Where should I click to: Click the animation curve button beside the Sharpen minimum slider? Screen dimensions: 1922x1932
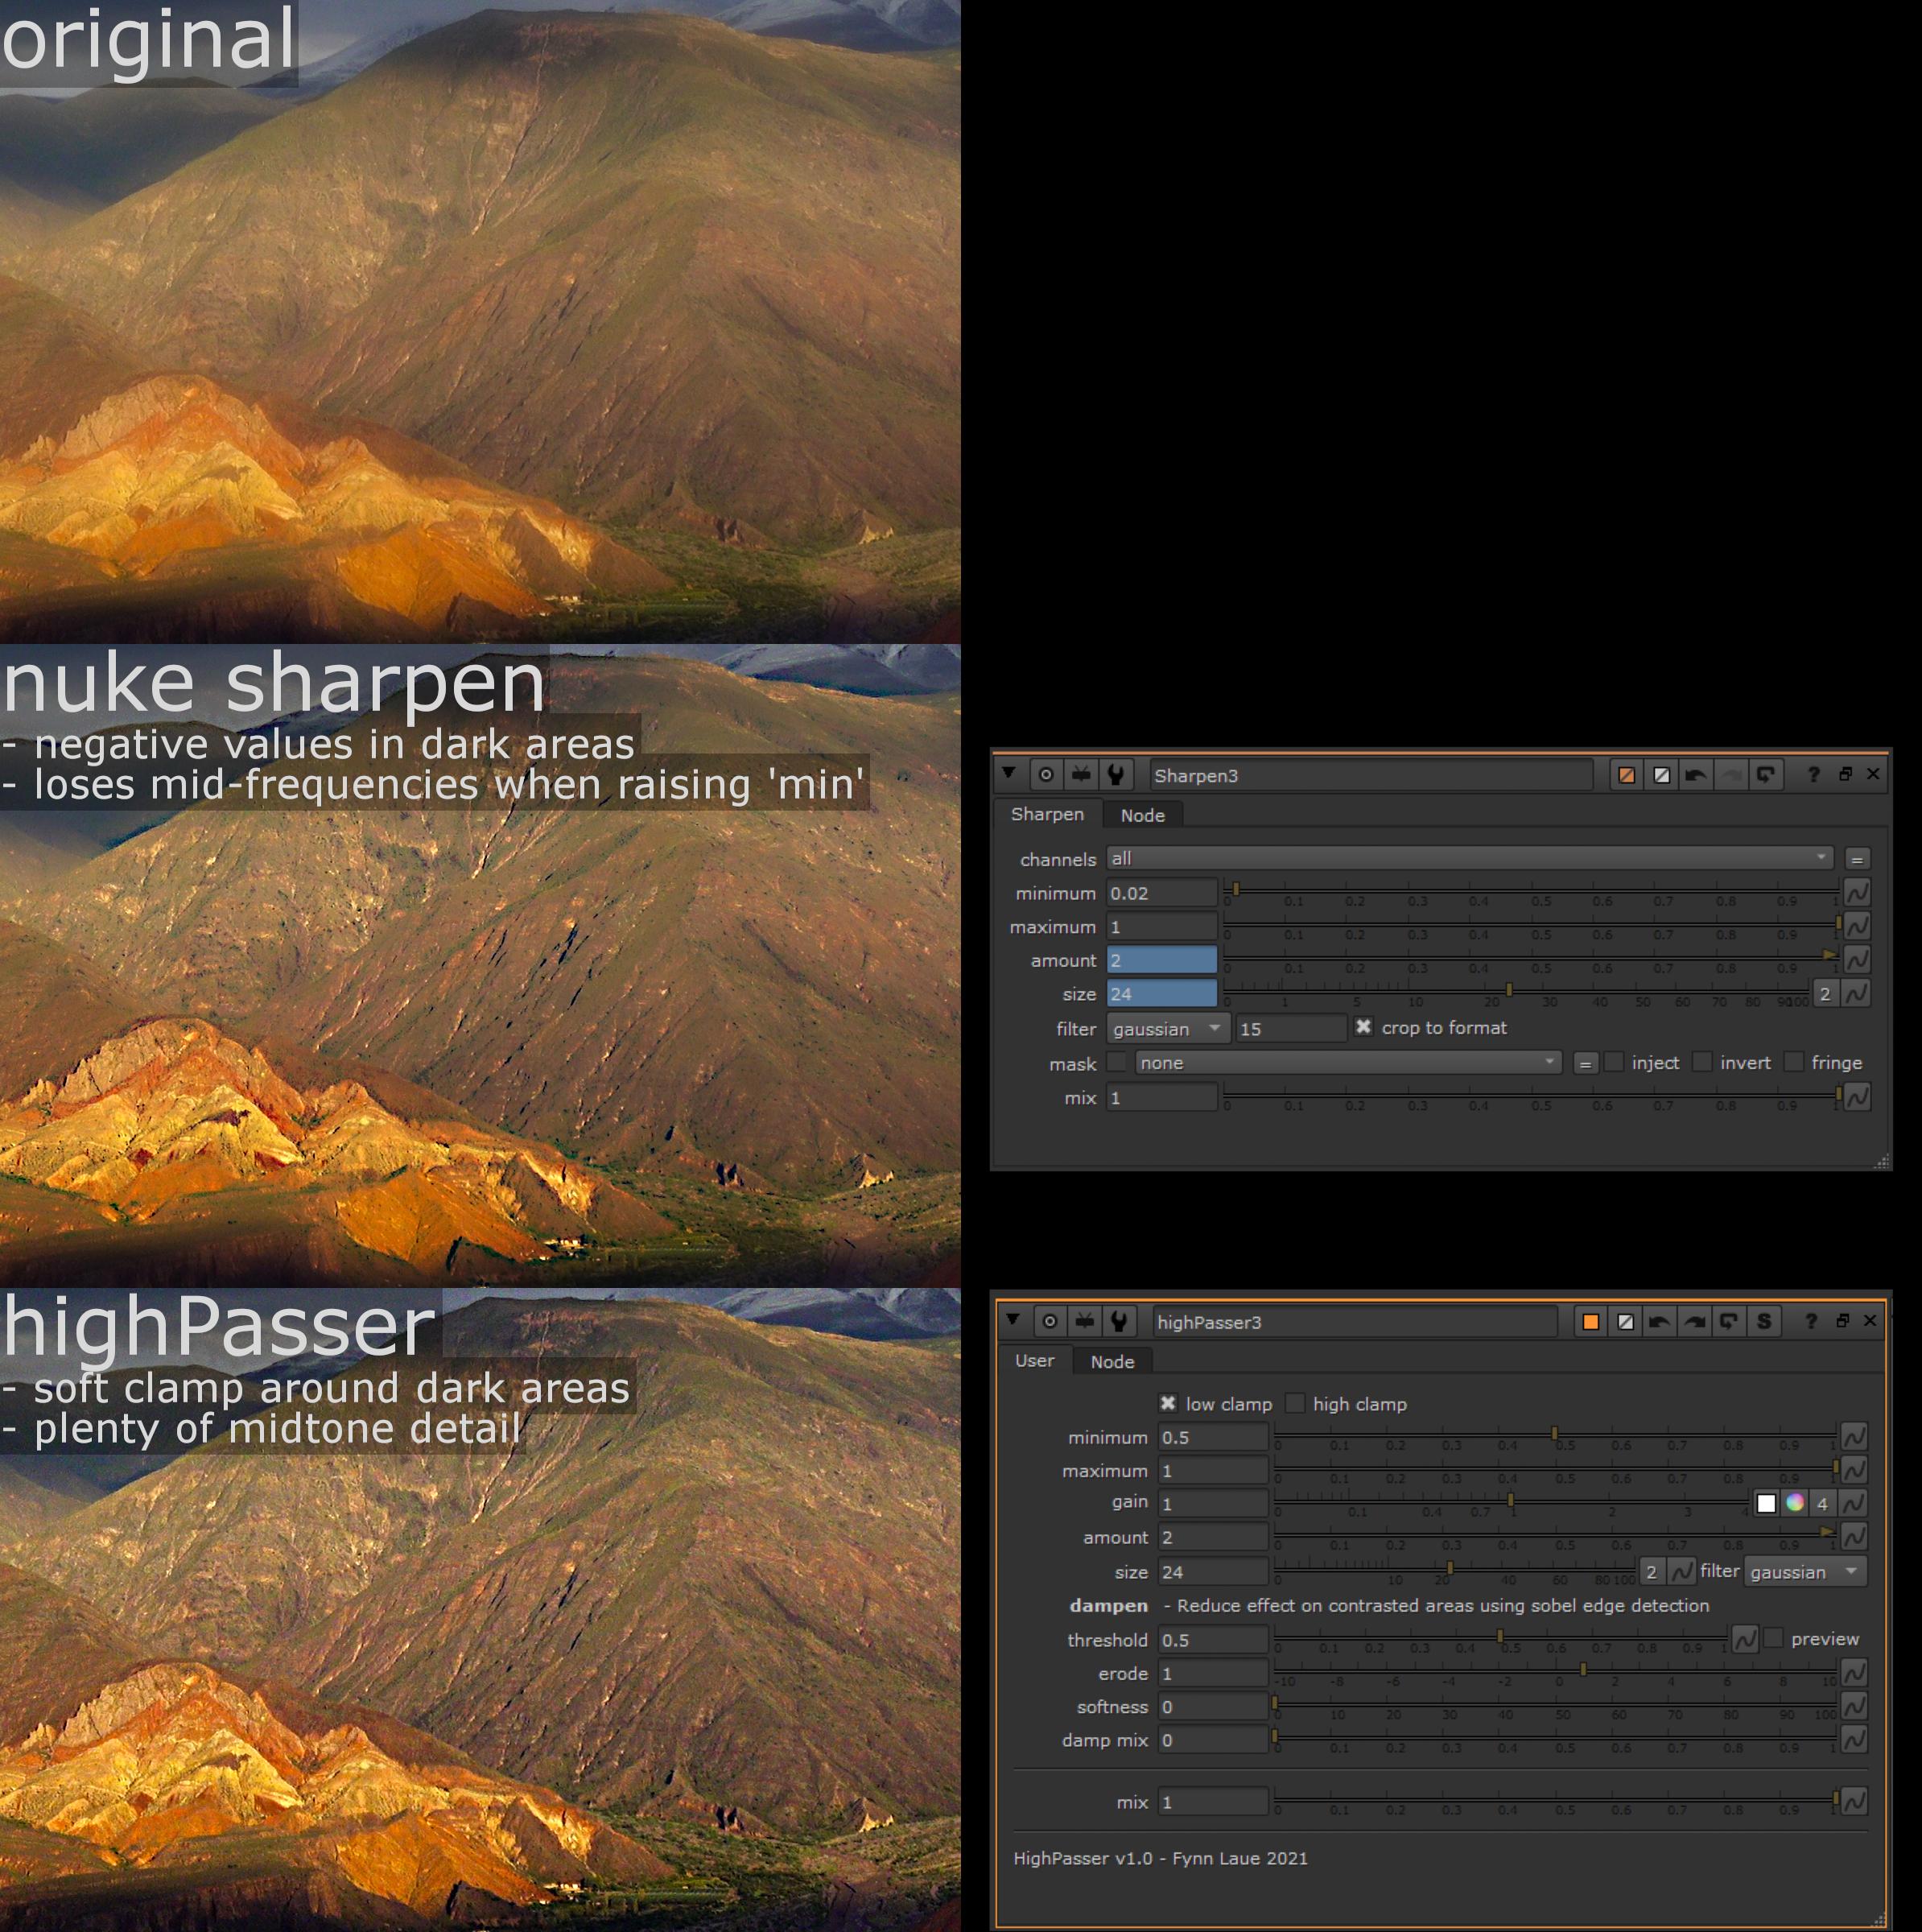1857,892
